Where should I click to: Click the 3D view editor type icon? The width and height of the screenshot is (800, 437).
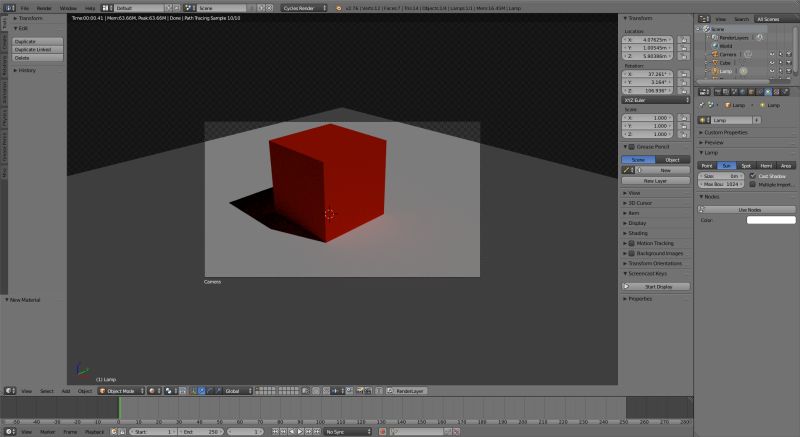tap(10, 391)
